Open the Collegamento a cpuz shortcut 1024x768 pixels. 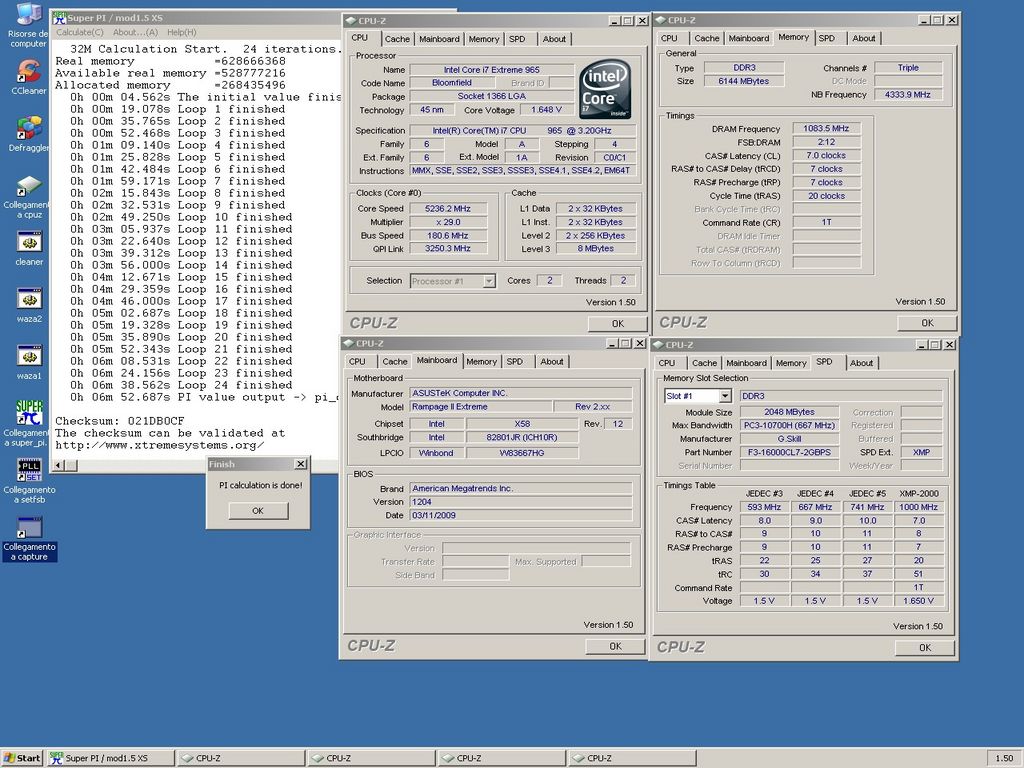click(x=29, y=196)
